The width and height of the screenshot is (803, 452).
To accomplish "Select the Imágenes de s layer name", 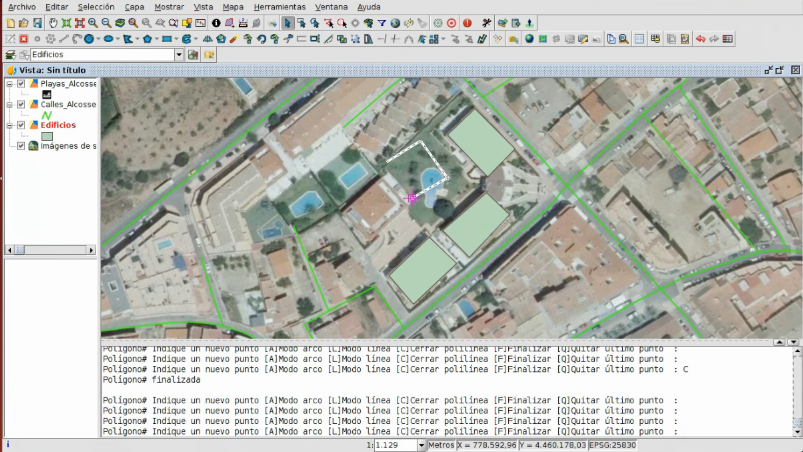I will [x=68, y=146].
